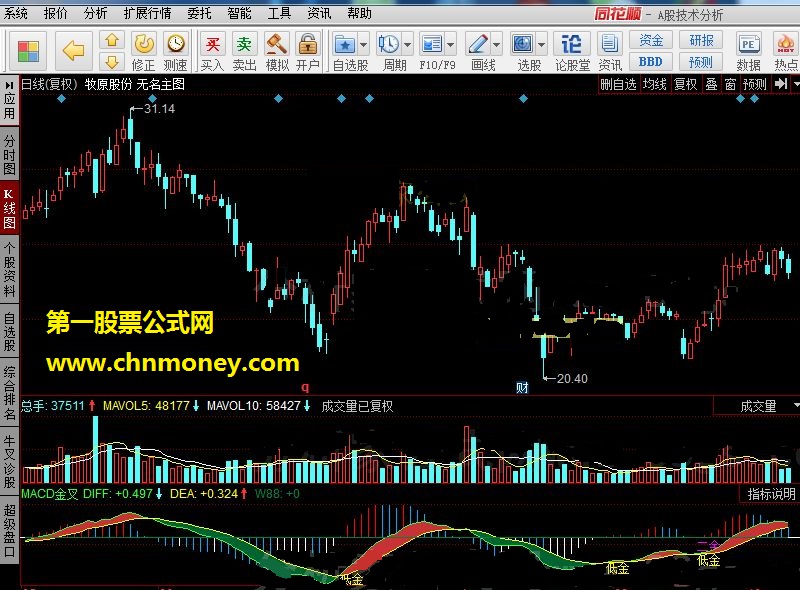Screen dimensions: 800x590
Task: Expand the 自选股 dropdown arrow
Action: 363,45
